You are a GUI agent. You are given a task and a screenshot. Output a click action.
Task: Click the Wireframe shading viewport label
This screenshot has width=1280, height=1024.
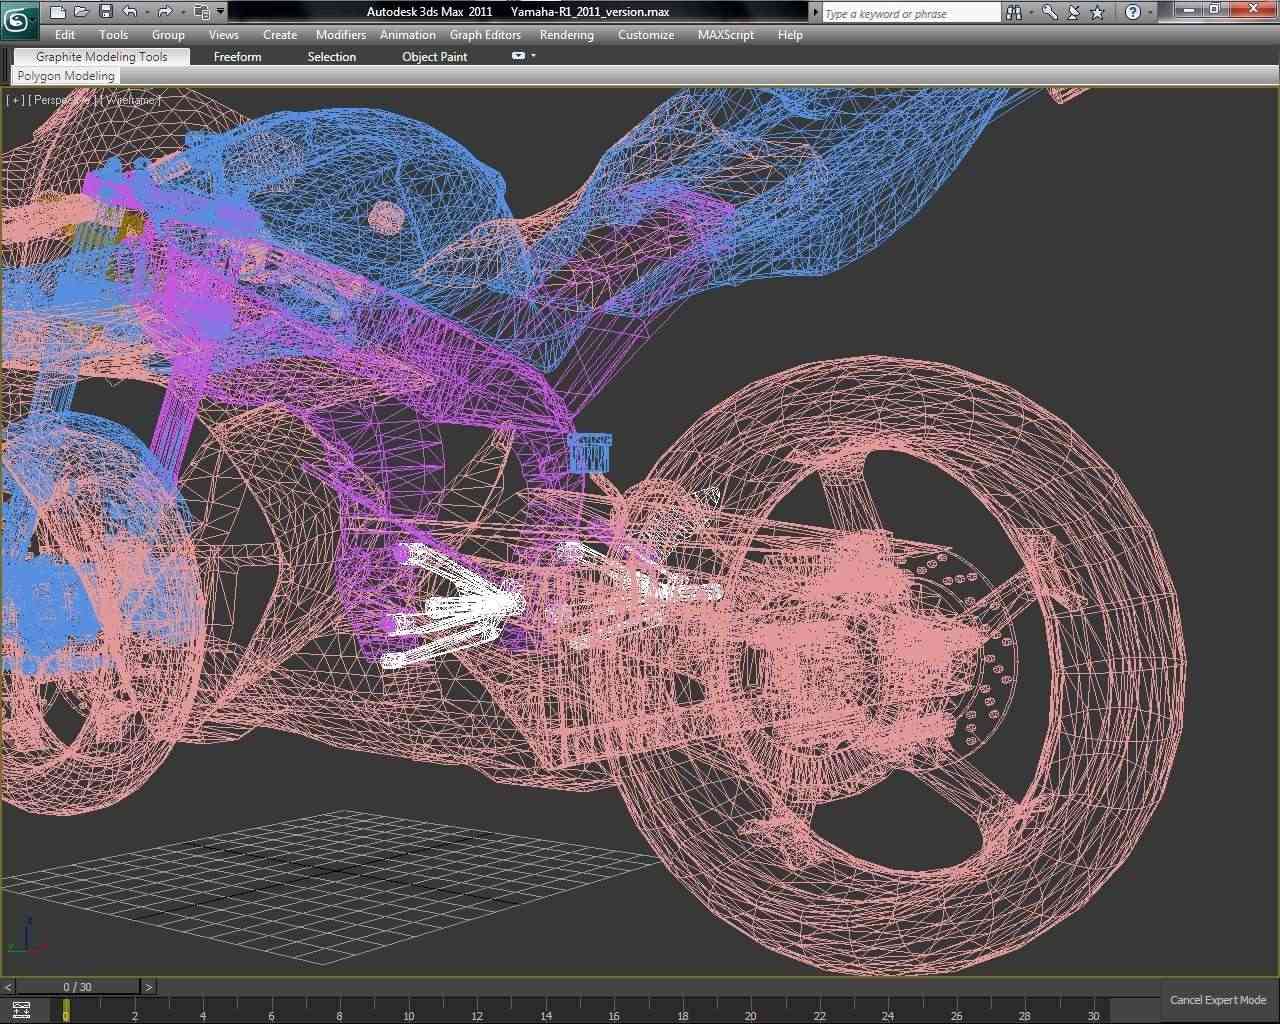coord(130,100)
